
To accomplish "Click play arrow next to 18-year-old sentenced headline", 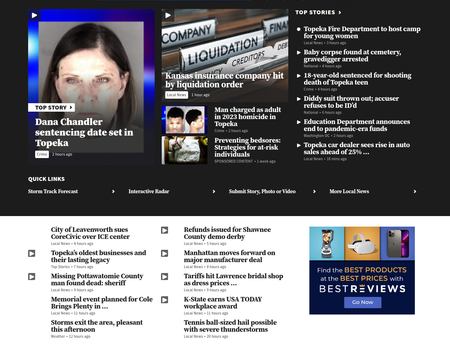I will [299, 76].
